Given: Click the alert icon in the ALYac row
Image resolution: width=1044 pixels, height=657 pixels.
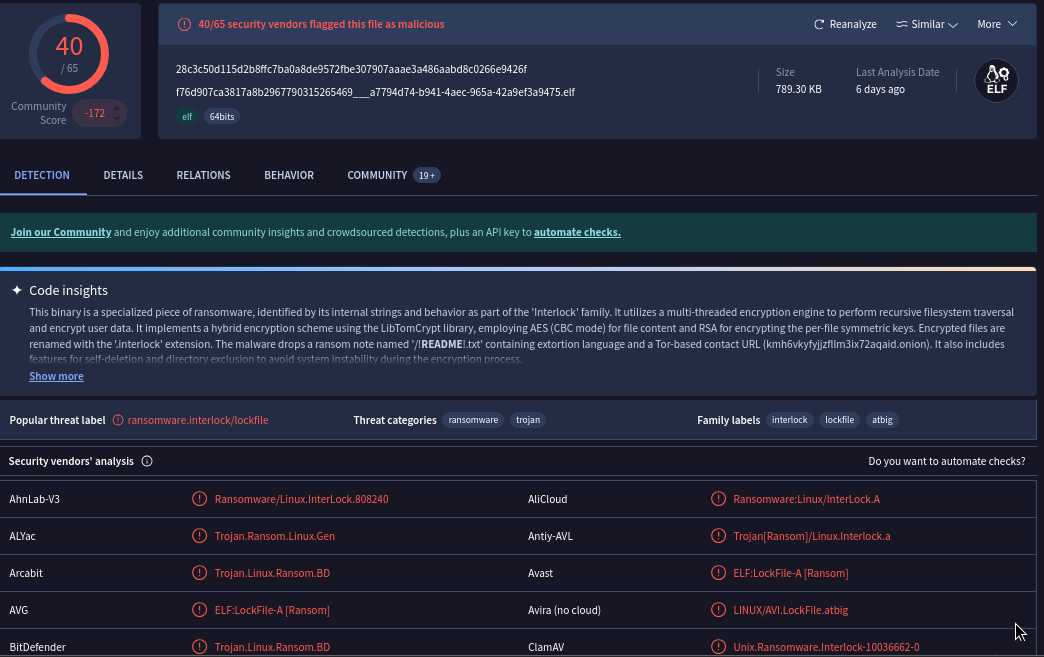Looking at the screenshot, I should tap(199, 536).
